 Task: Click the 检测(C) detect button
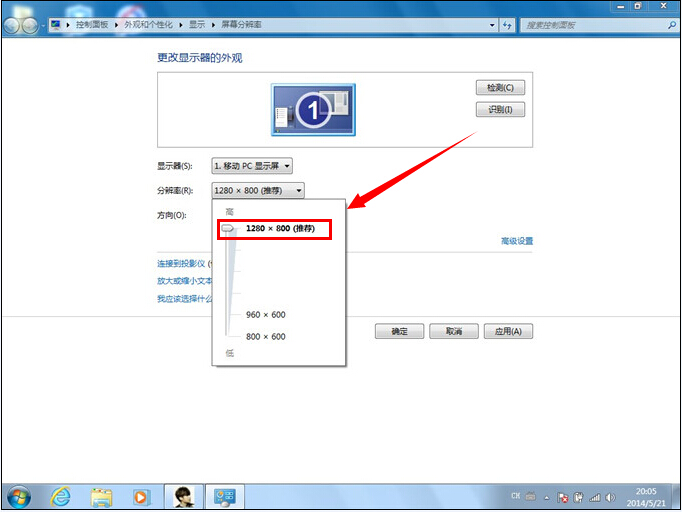click(x=500, y=88)
